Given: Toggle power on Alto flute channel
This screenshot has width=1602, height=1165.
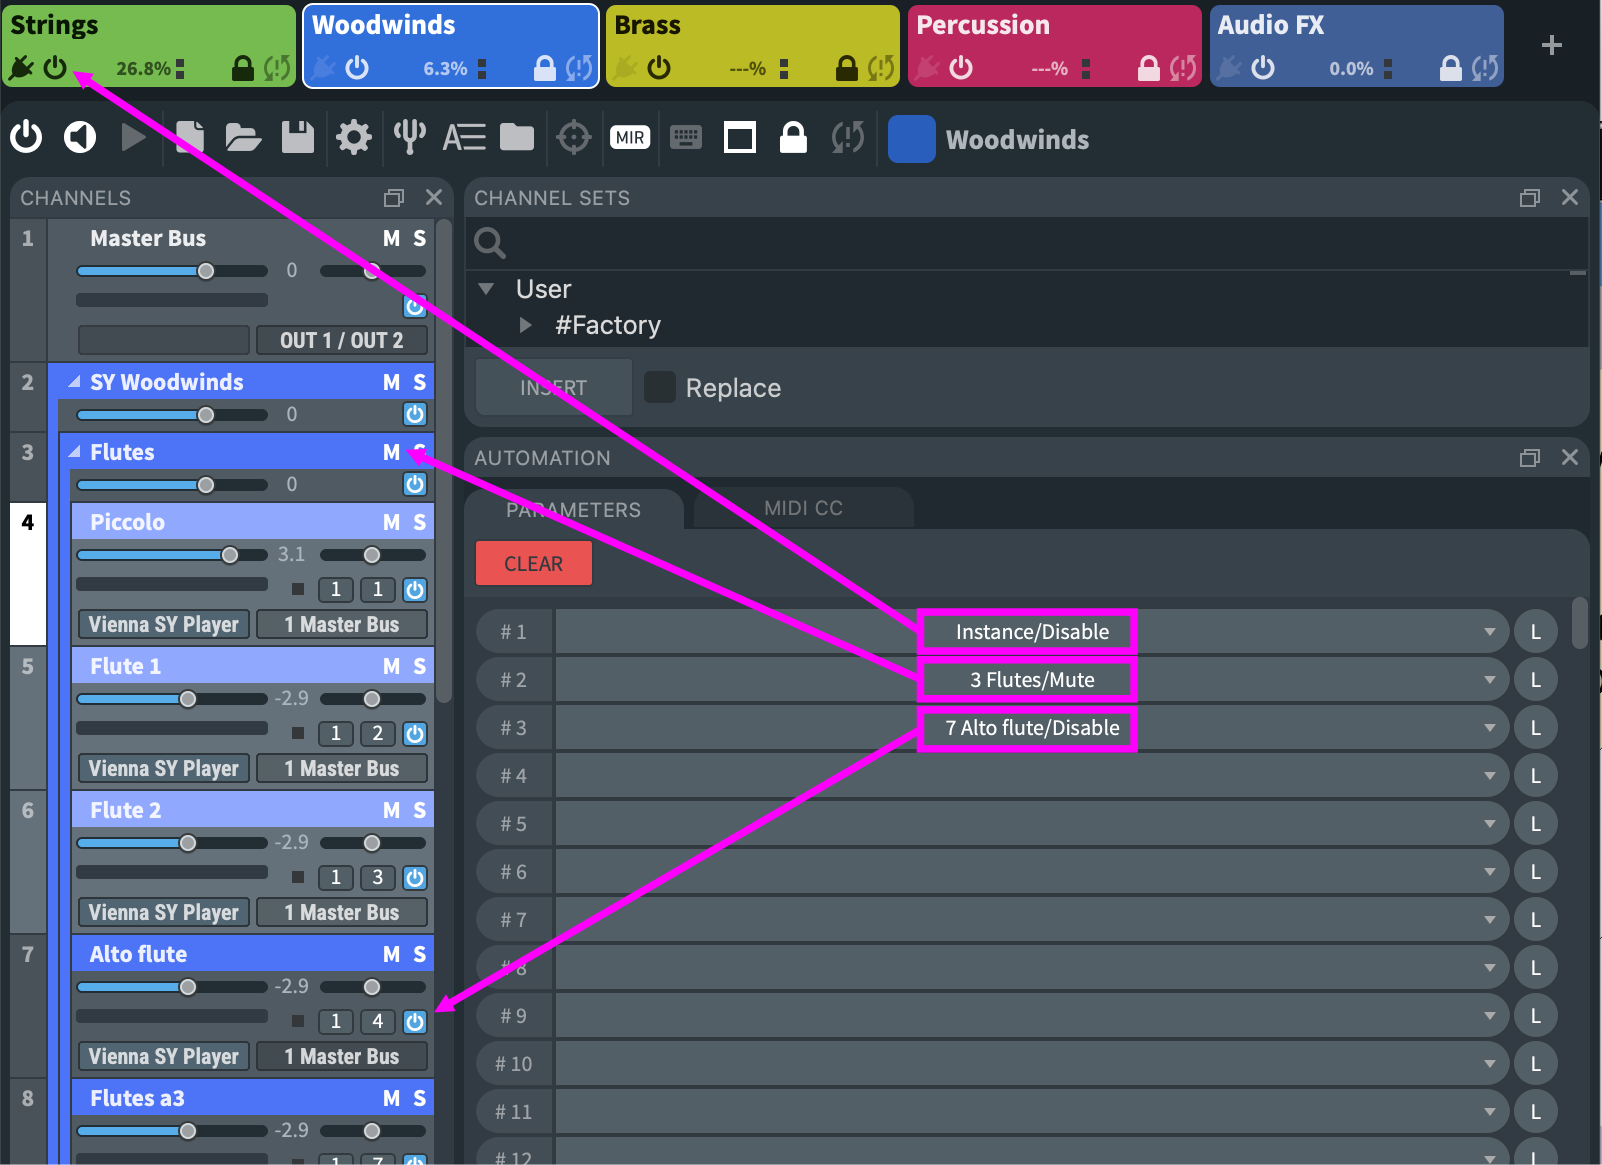Looking at the screenshot, I should (x=415, y=1022).
